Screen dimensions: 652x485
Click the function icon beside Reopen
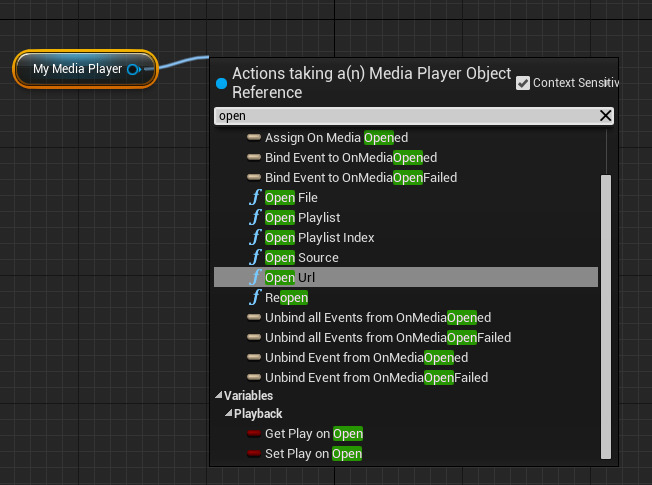coord(255,297)
